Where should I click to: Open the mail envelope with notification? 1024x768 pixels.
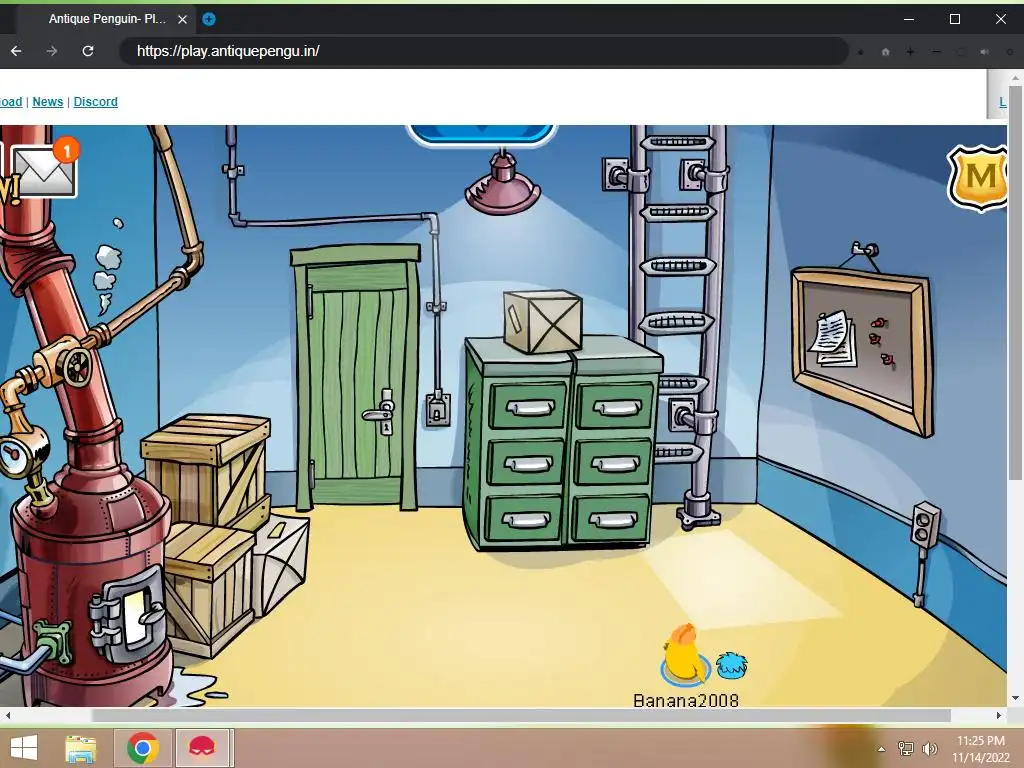click(44, 171)
